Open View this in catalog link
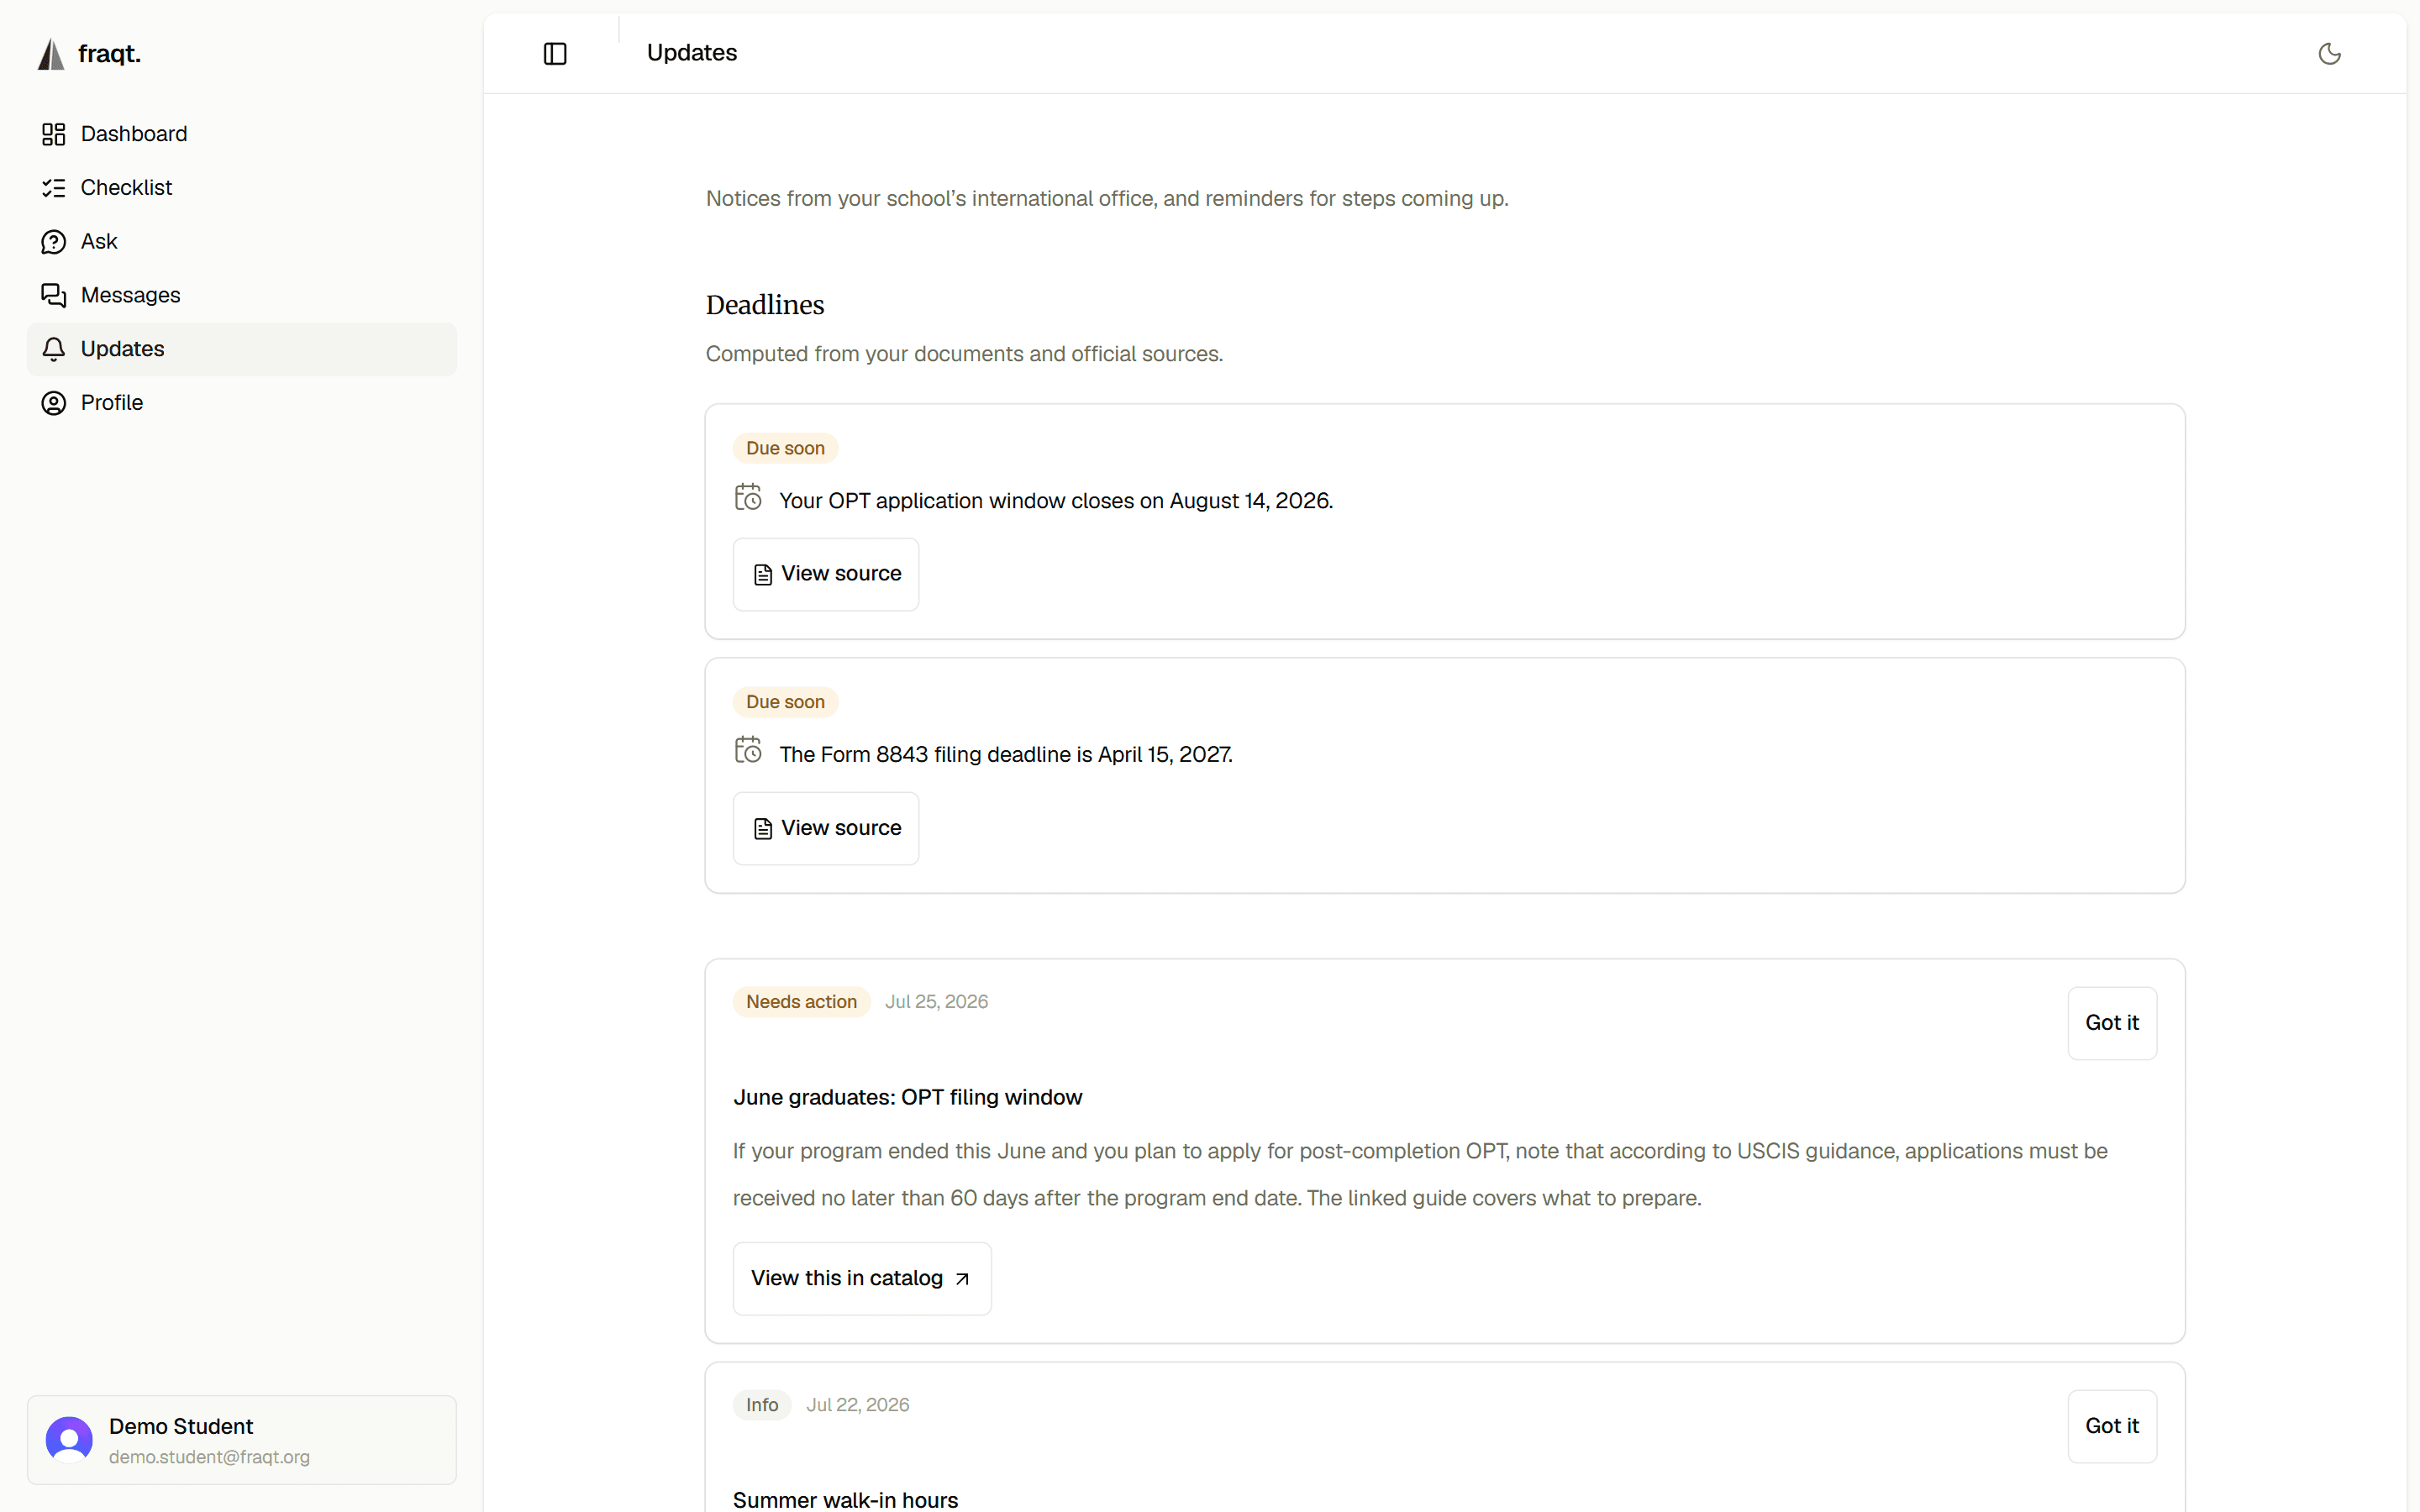The image size is (2420, 1512). (x=862, y=1278)
